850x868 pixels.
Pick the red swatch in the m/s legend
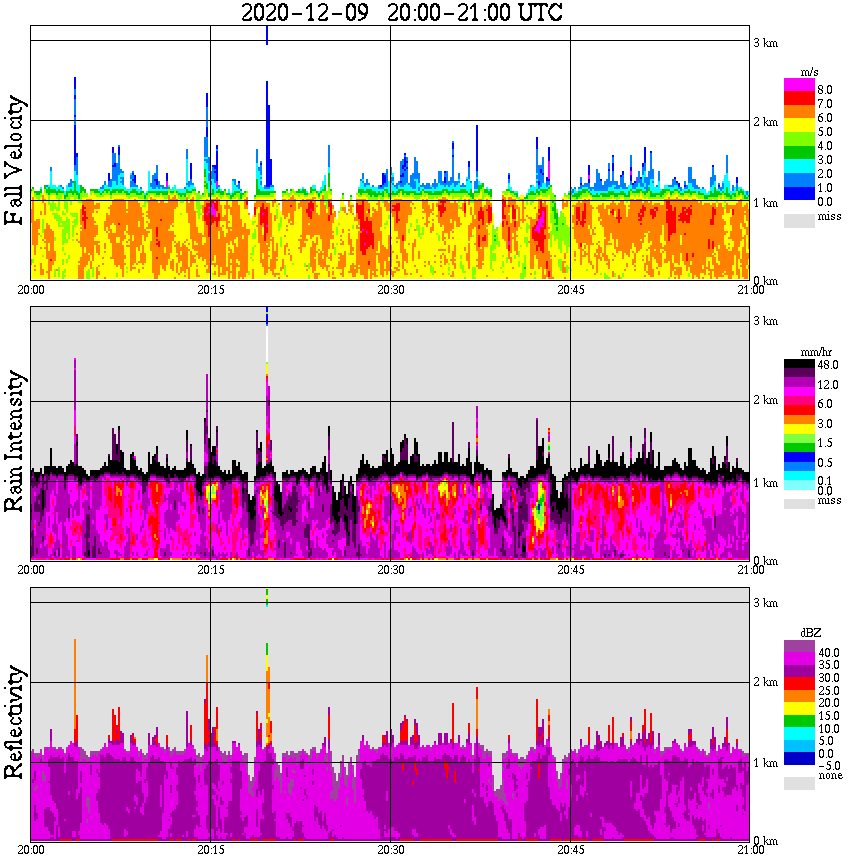click(799, 98)
